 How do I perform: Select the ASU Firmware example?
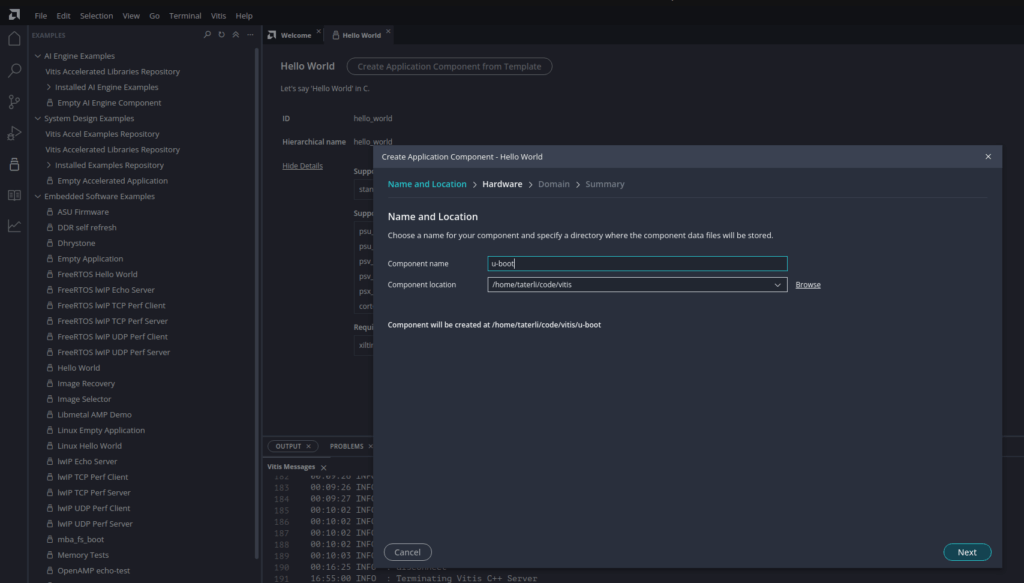(83, 212)
